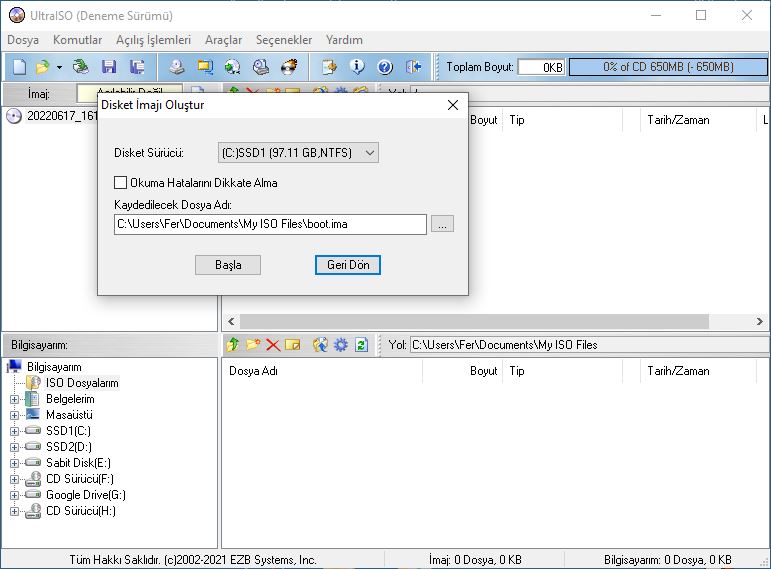Expand the Sabit Disk(E:) tree node
Viewport: 771px width, 569px height.
(14, 463)
